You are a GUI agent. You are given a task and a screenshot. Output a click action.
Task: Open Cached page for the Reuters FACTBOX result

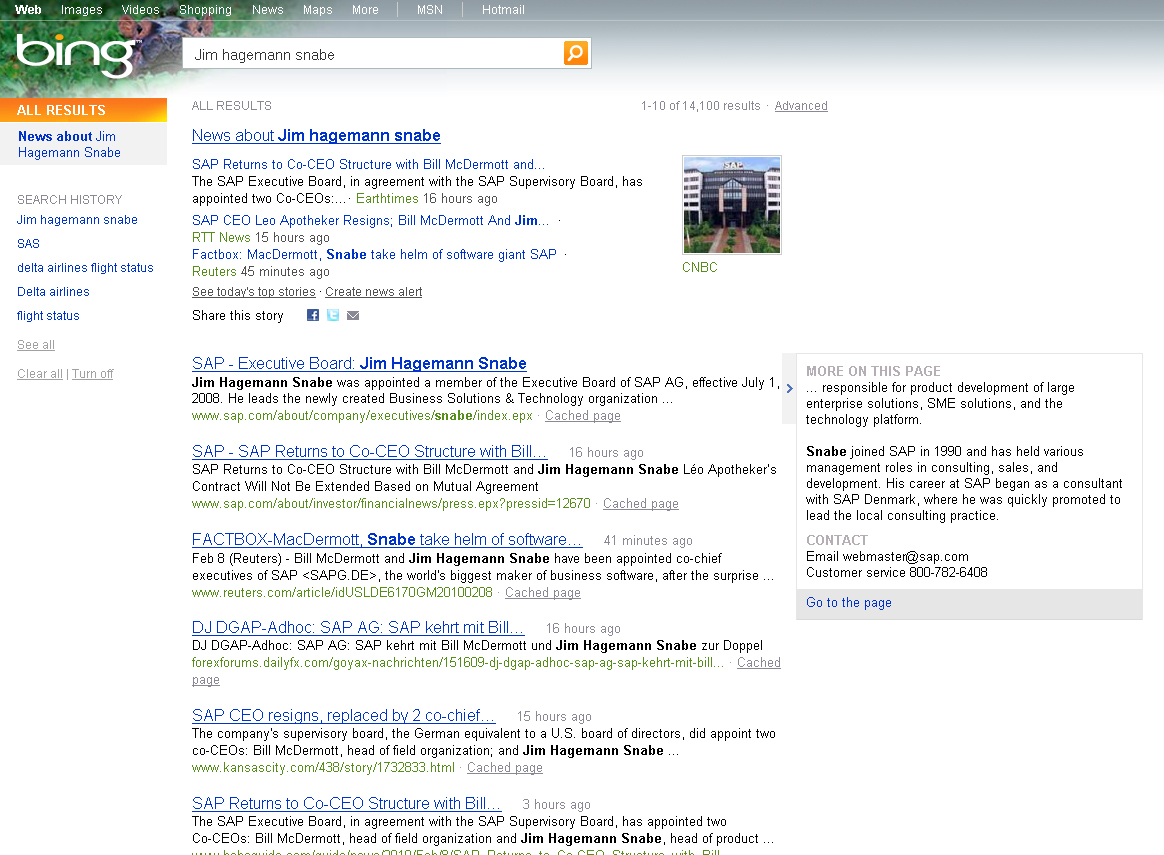pos(542,593)
